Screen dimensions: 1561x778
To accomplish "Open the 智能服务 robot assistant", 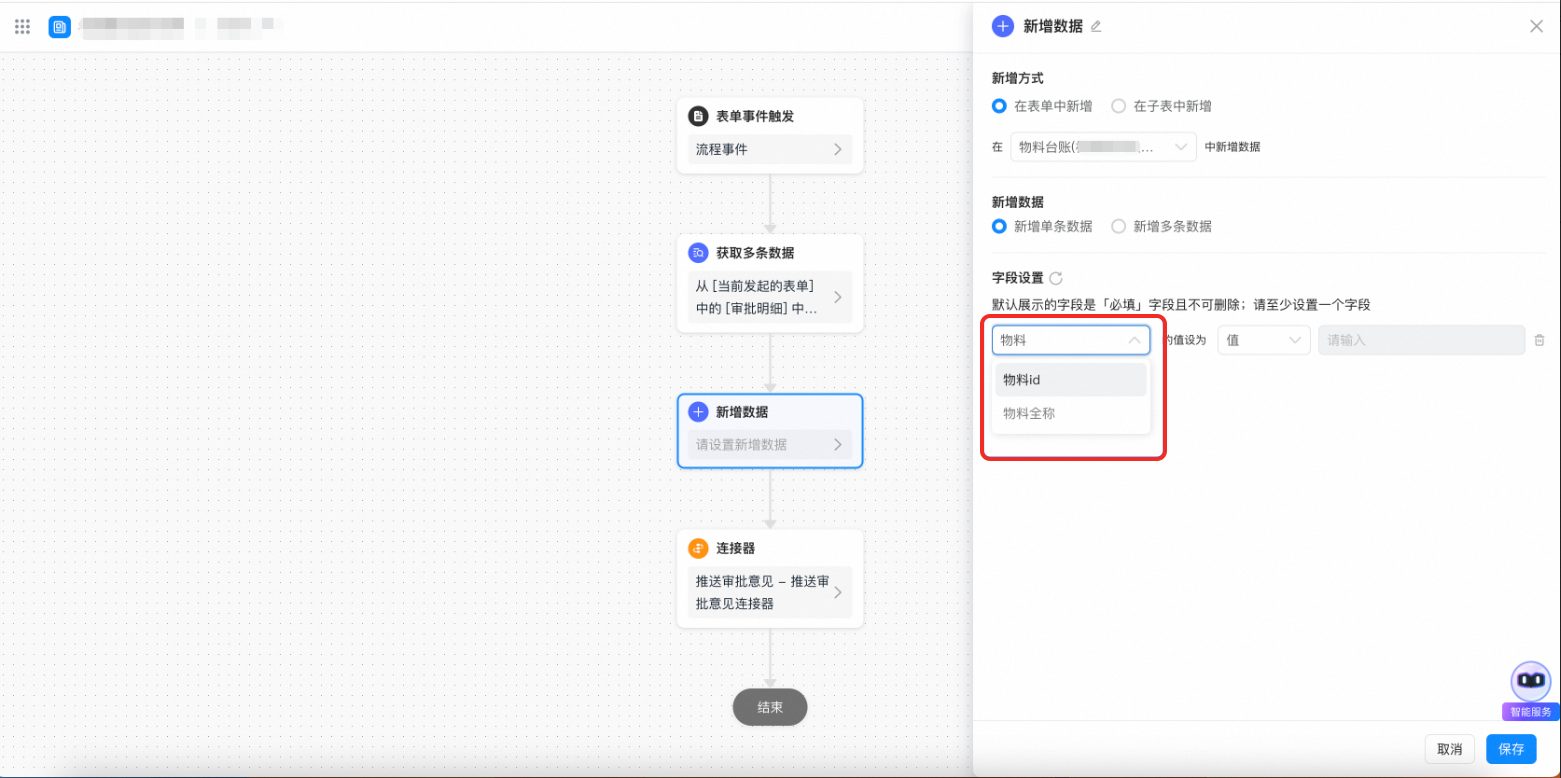I will click(1530, 683).
